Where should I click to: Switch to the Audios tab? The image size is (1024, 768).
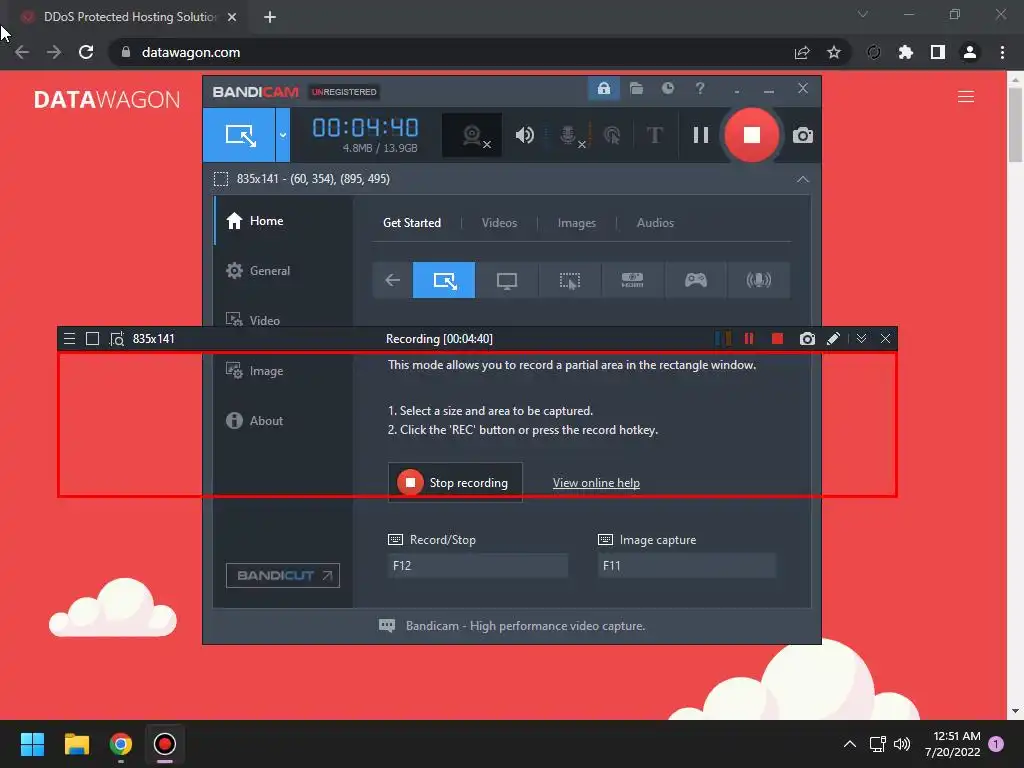tap(655, 223)
